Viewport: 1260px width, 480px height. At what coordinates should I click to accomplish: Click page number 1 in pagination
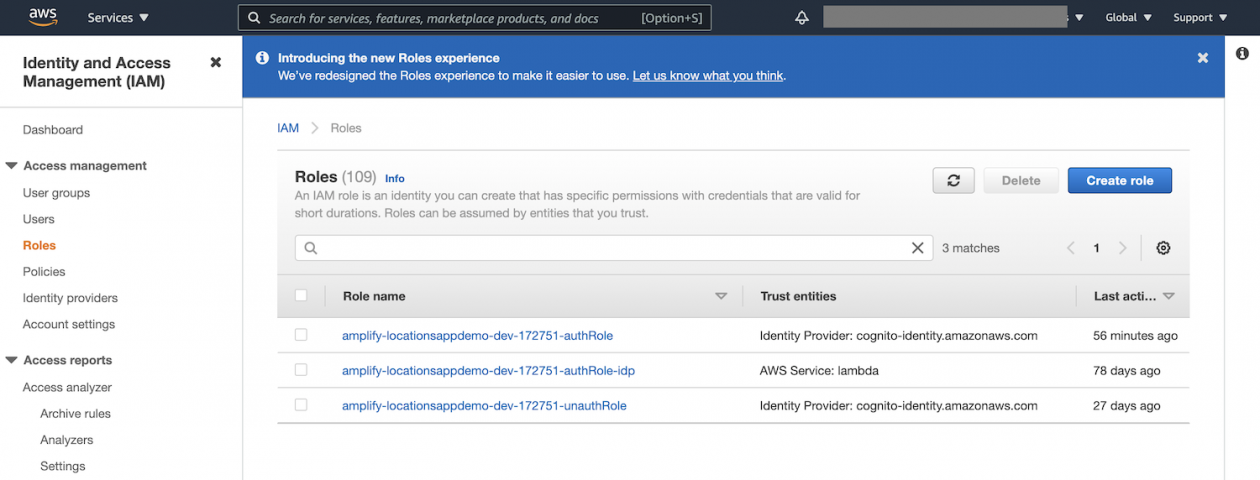[x=1097, y=248]
